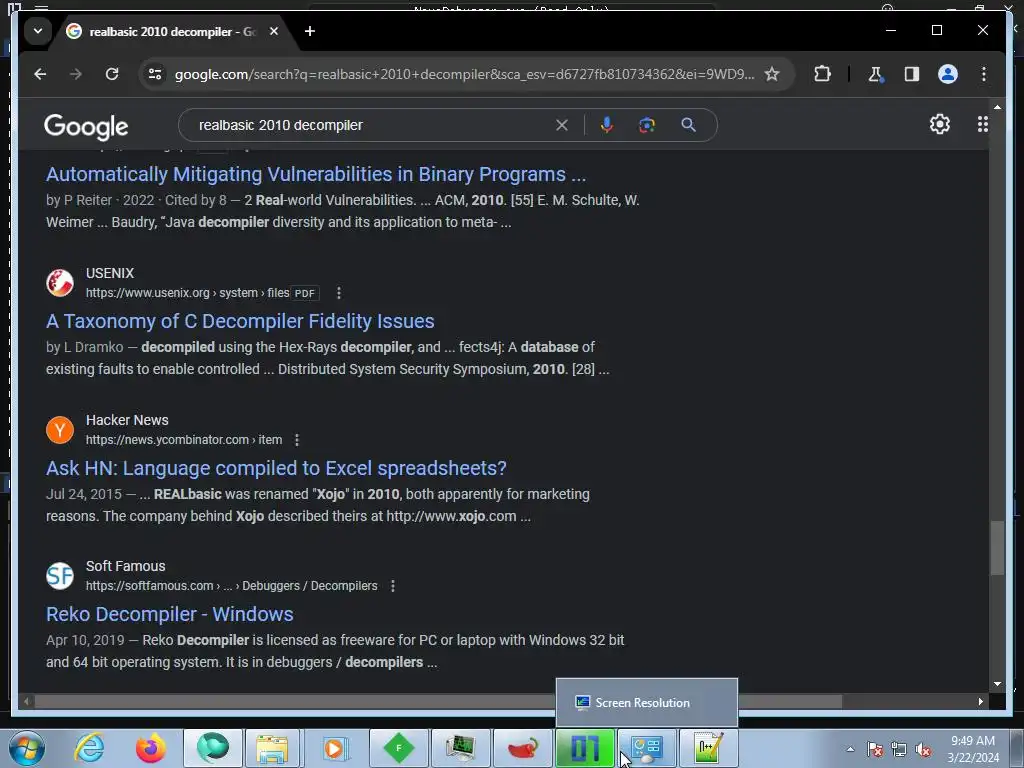Open the teal globe browser taskbar icon
This screenshot has height=768, width=1024.
pyautogui.click(x=213, y=748)
